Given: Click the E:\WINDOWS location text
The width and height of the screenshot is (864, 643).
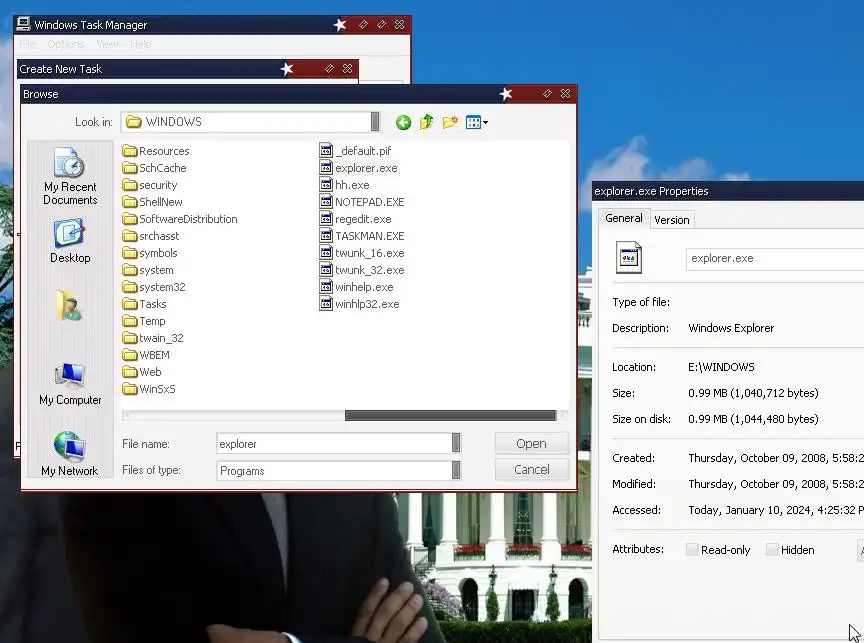Looking at the screenshot, I should (721, 368).
